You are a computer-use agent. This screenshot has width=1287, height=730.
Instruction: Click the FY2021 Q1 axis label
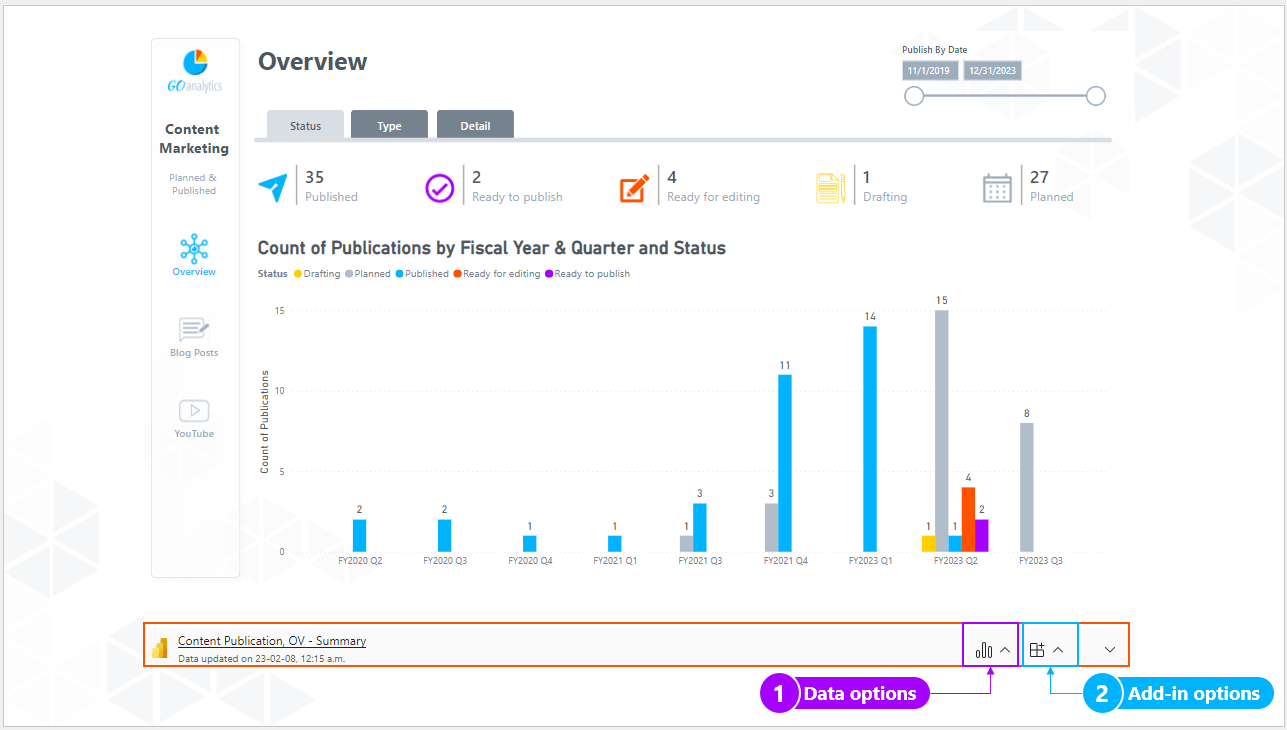[615, 561]
